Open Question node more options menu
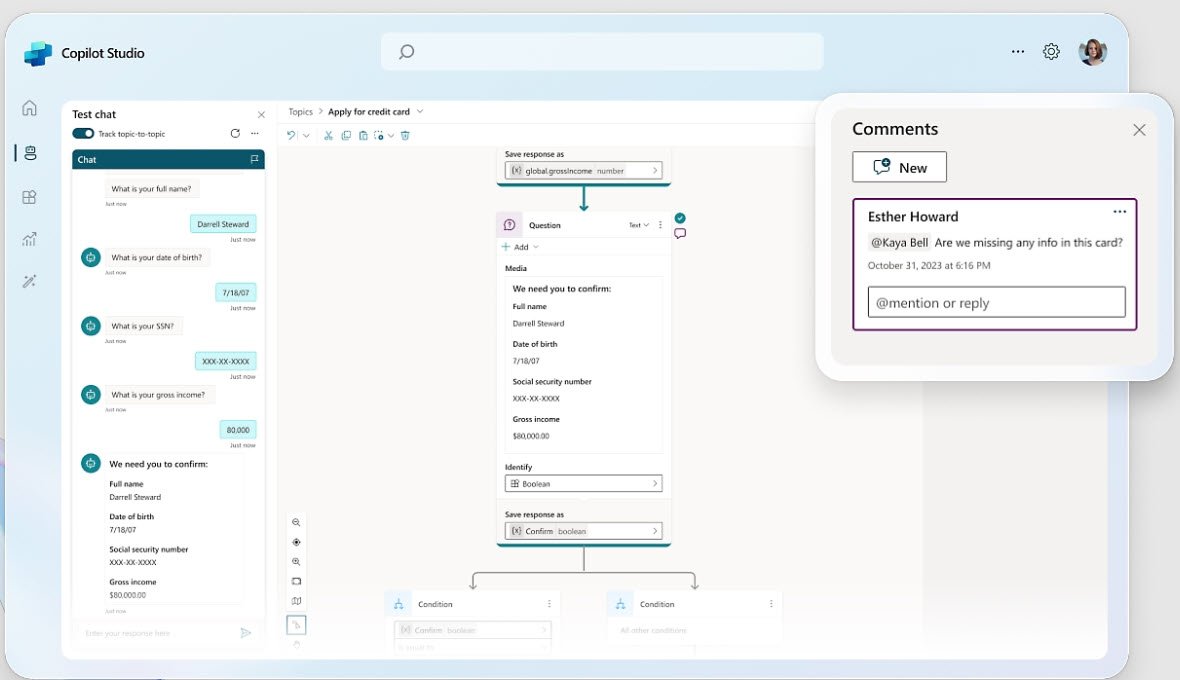Image resolution: width=1180 pixels, height=680 pixels. pos(661,225)
